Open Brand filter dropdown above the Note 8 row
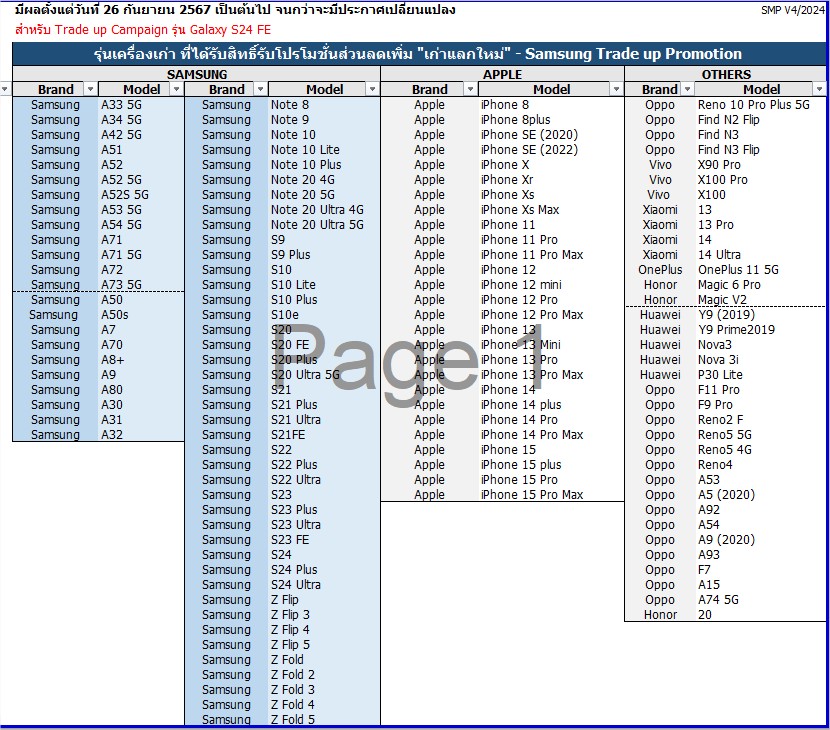Viewport: 830px width, 730px height. (x=260, y=89)
